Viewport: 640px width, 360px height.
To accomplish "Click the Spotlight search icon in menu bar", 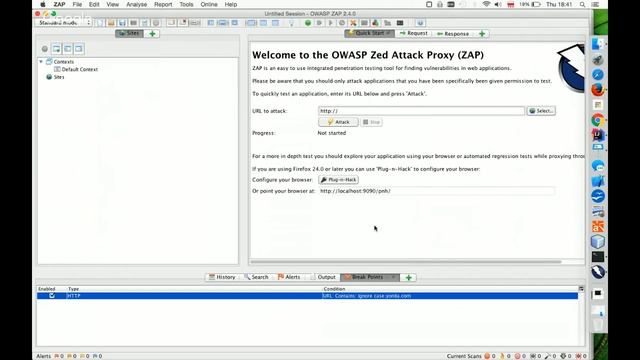I will [x=582, y=4].
